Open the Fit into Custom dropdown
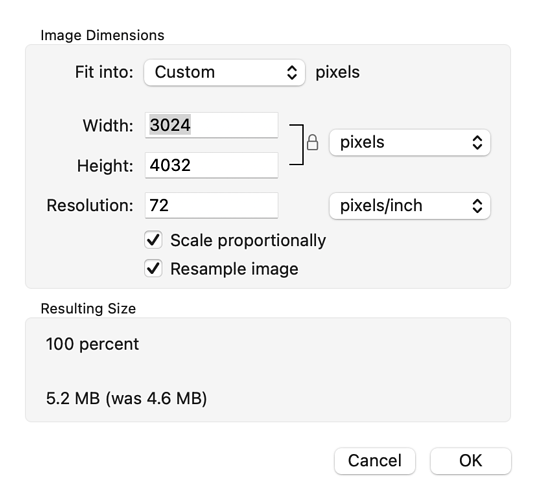This screenshot has width=537, height=500. 224,73
